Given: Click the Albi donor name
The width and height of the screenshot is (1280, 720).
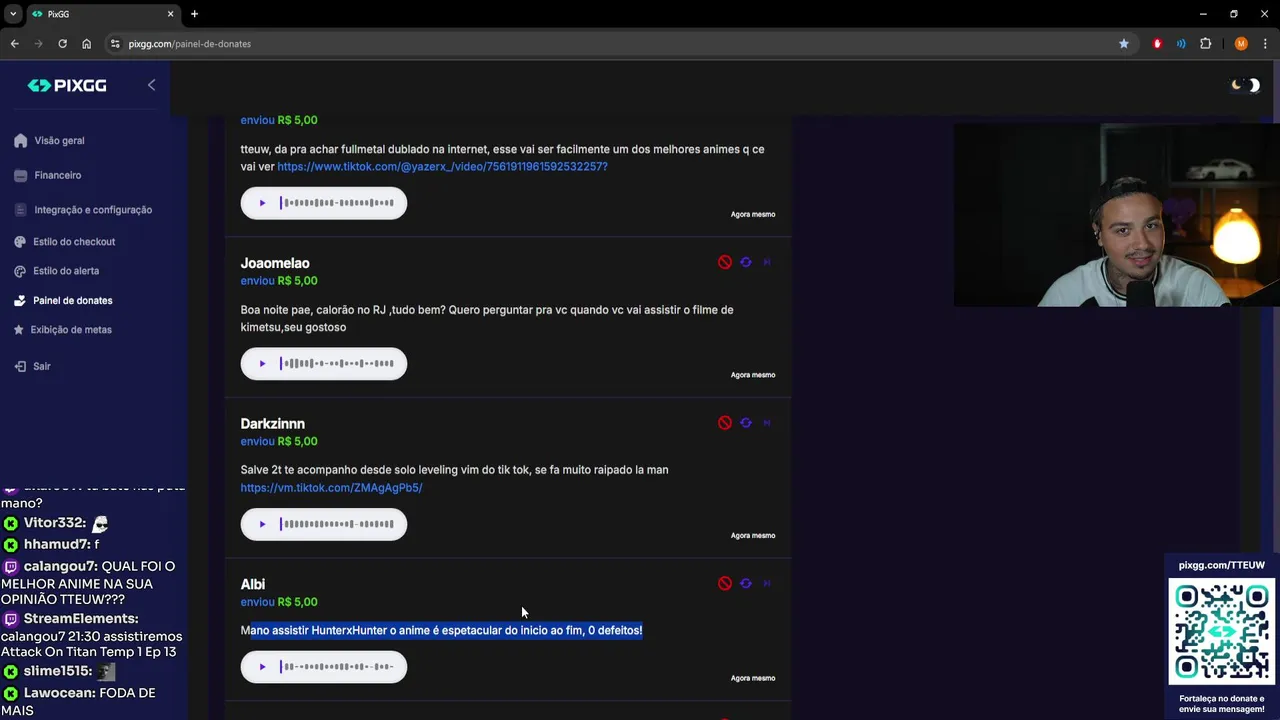Looking at the screenshot, I should (252, 584).
